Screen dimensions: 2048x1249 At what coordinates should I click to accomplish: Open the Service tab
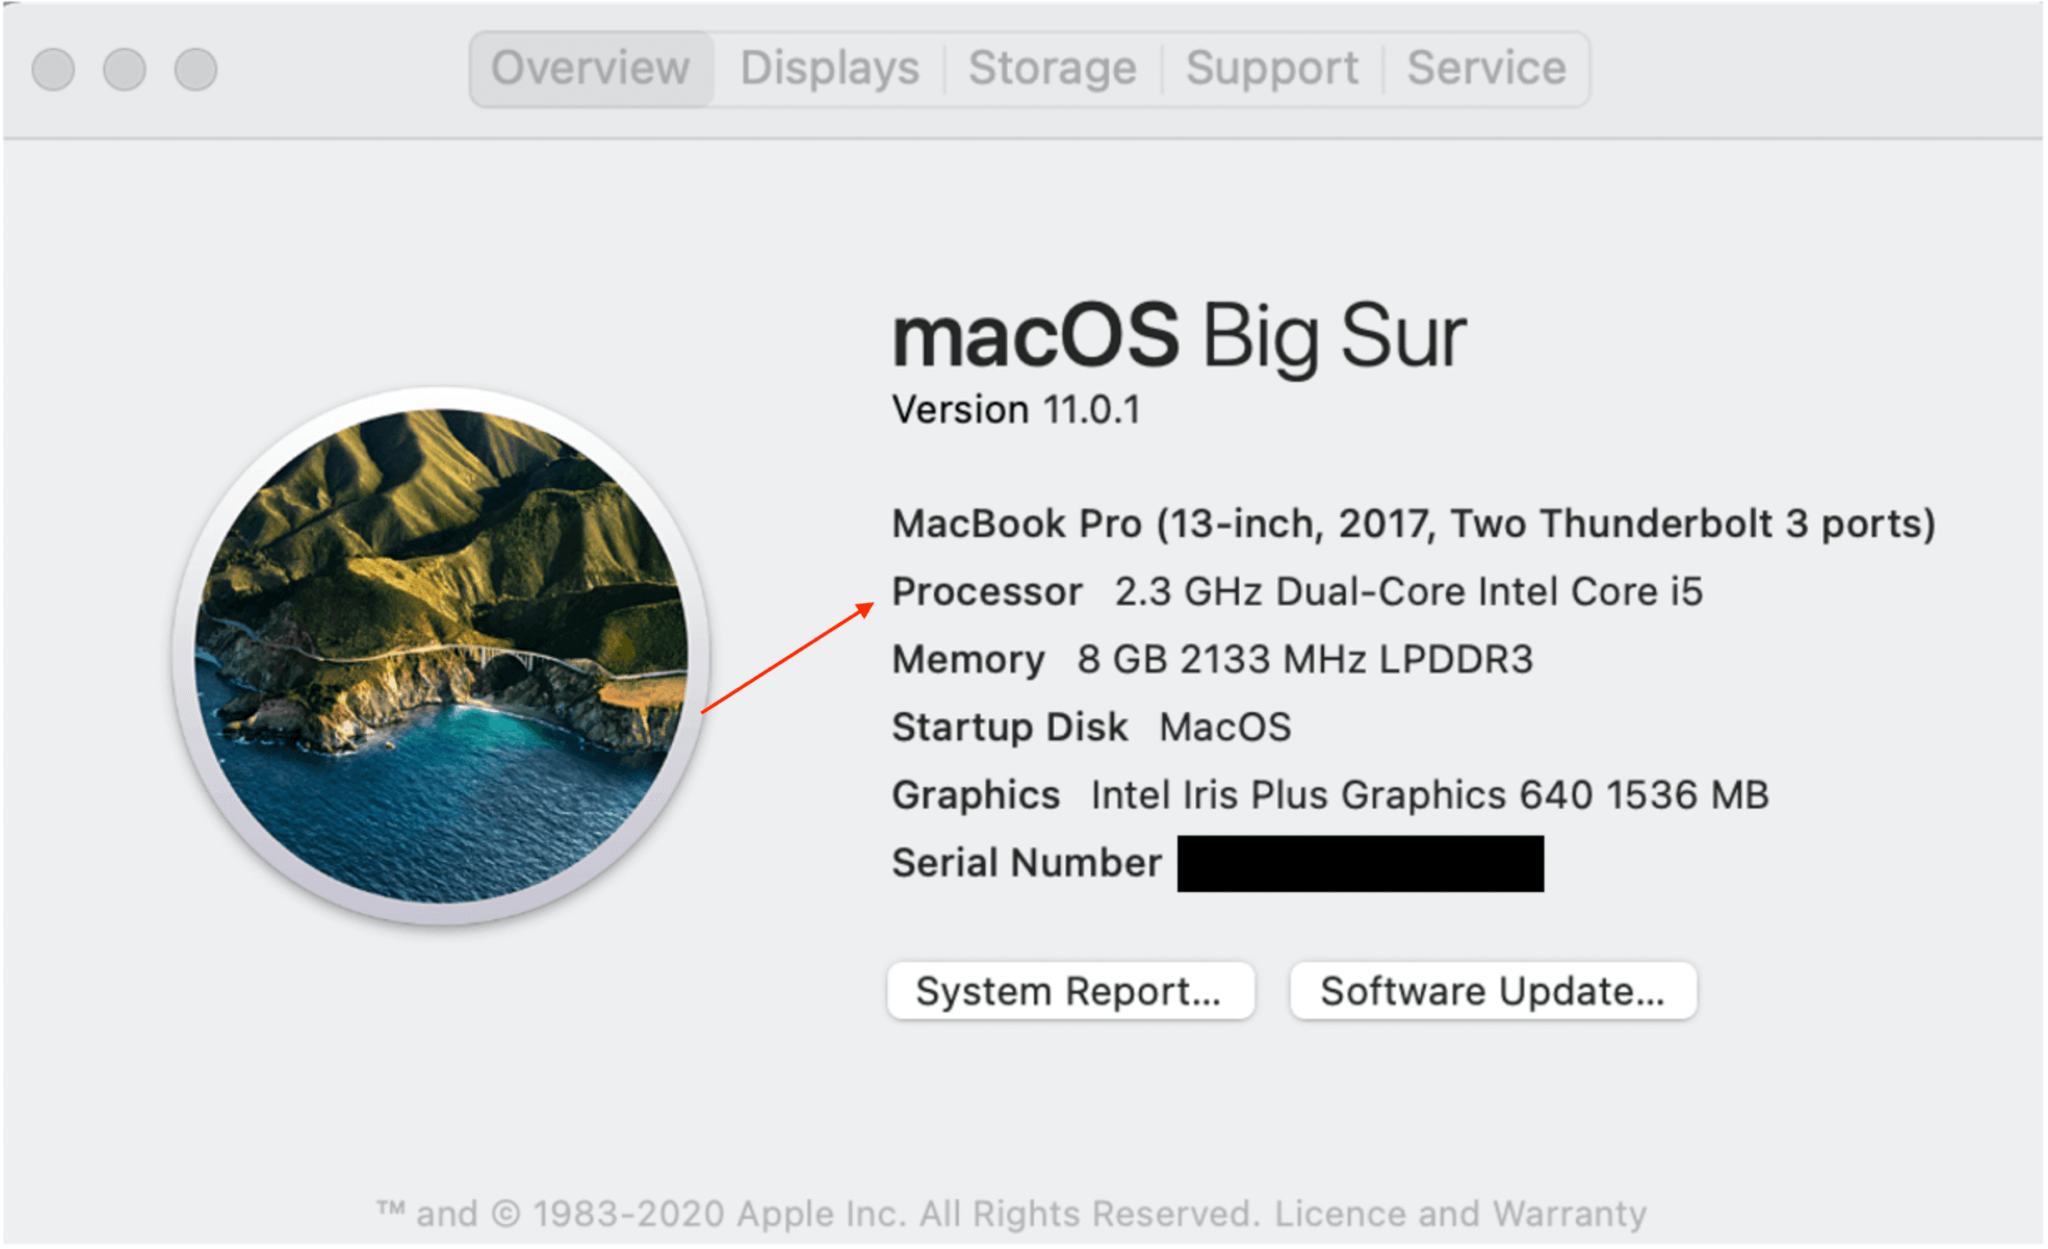[x=1486, y=68]
